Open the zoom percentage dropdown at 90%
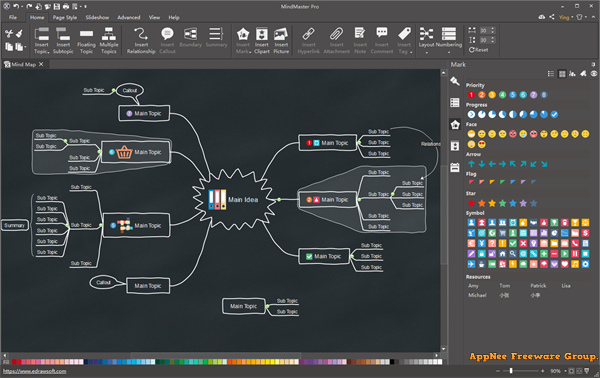 click(565, 371)
